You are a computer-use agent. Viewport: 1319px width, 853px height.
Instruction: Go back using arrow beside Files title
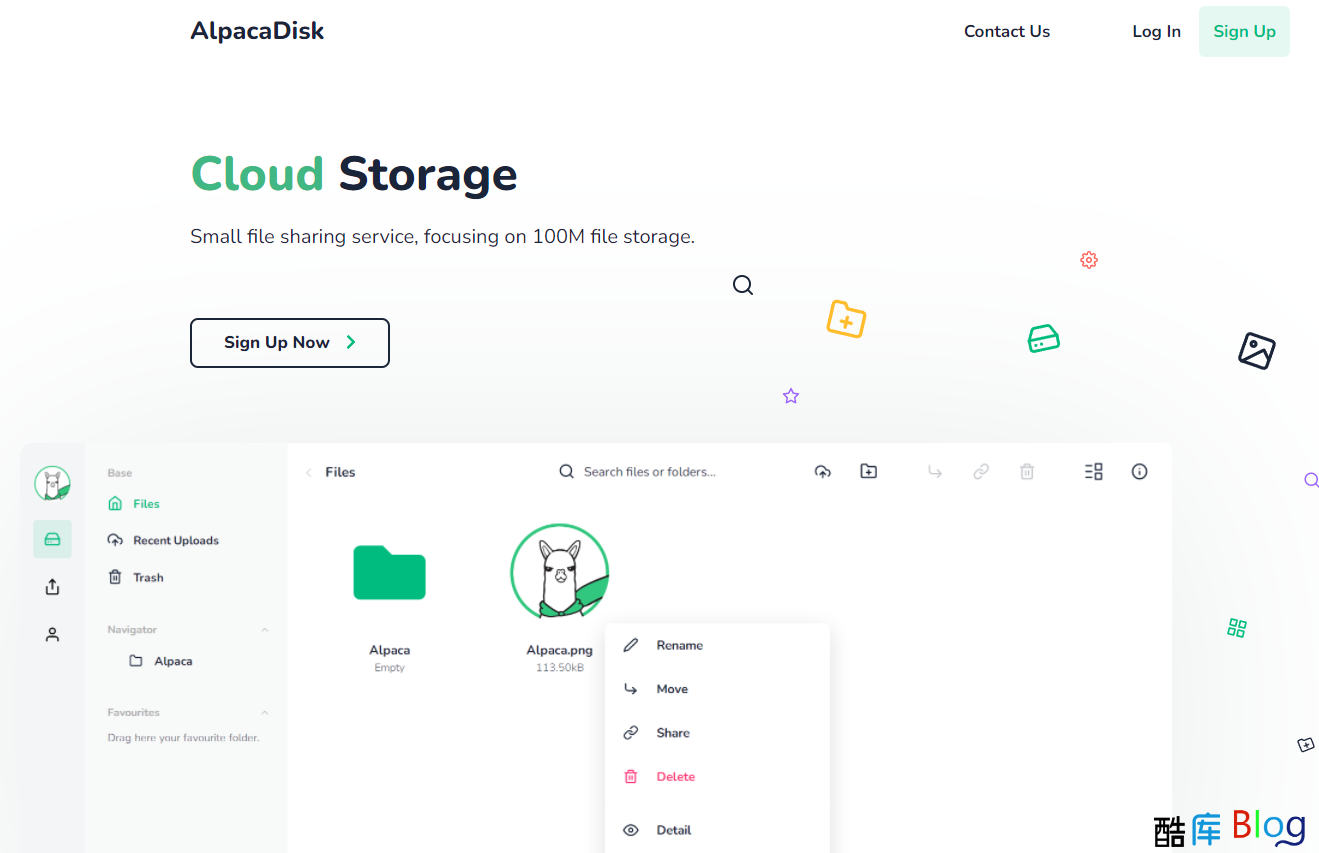(x=309, y=473)
